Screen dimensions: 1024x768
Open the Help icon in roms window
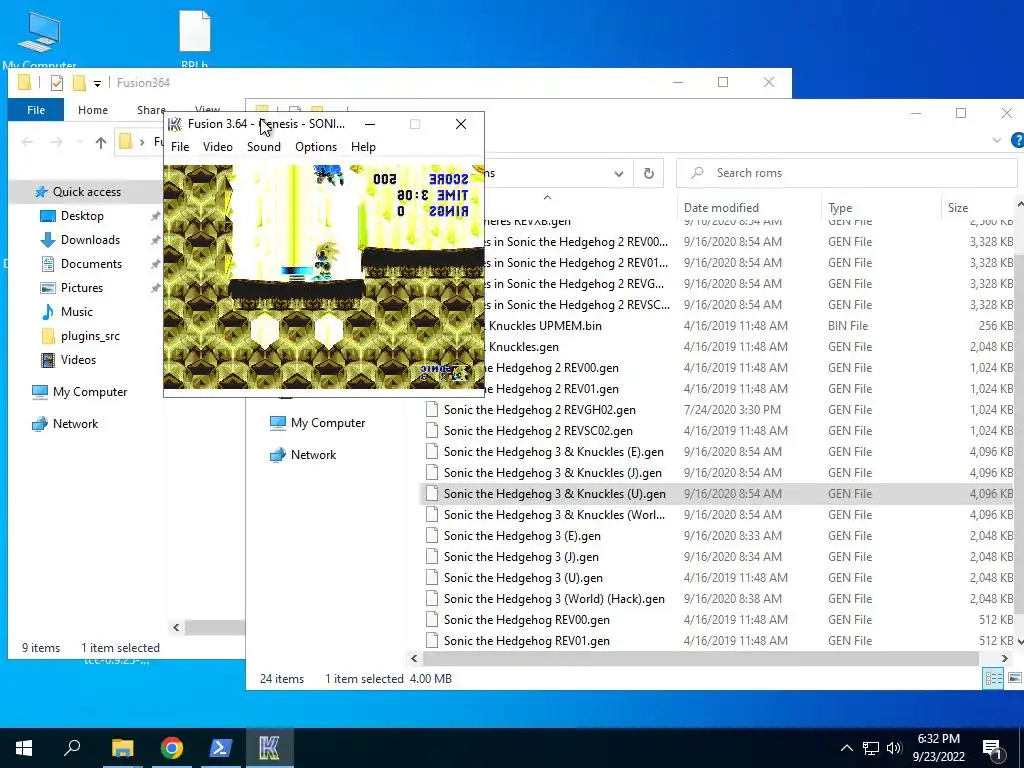pos(1017,140)
